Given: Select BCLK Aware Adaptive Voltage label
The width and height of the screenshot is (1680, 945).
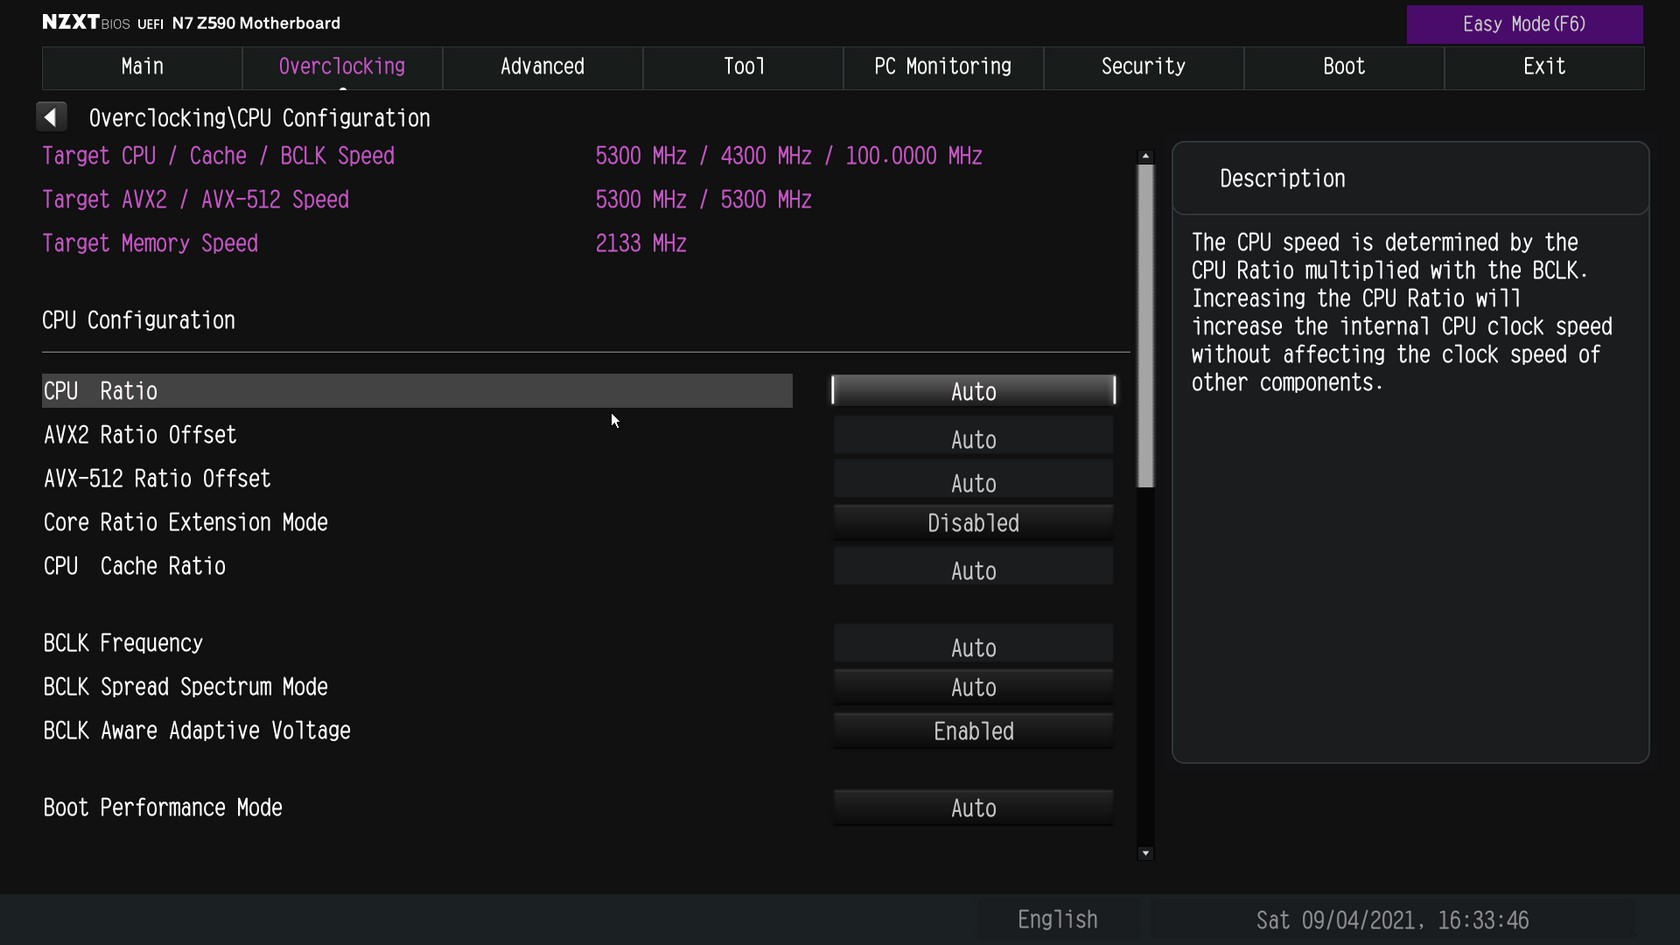Looking at the screenshot, I should tap(197, 731).
